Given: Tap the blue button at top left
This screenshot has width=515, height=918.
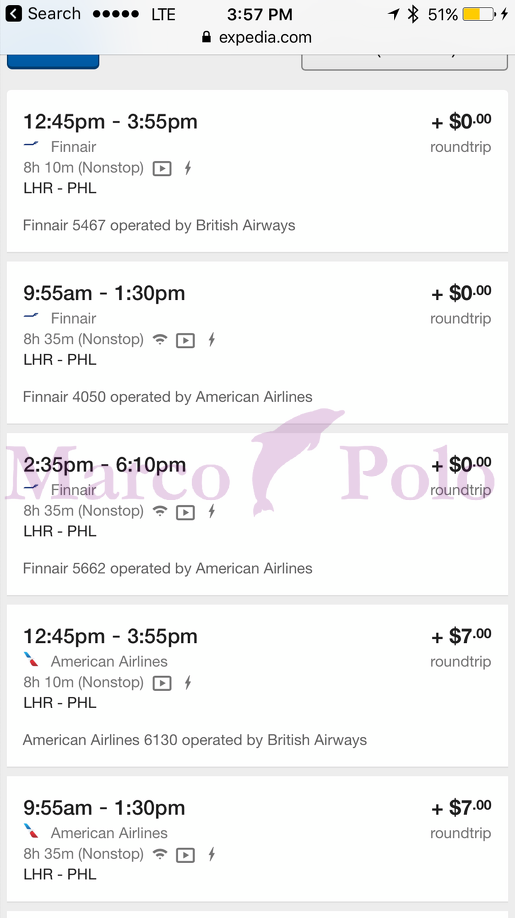Looking at the screenshot, I should tap(53, 61).
